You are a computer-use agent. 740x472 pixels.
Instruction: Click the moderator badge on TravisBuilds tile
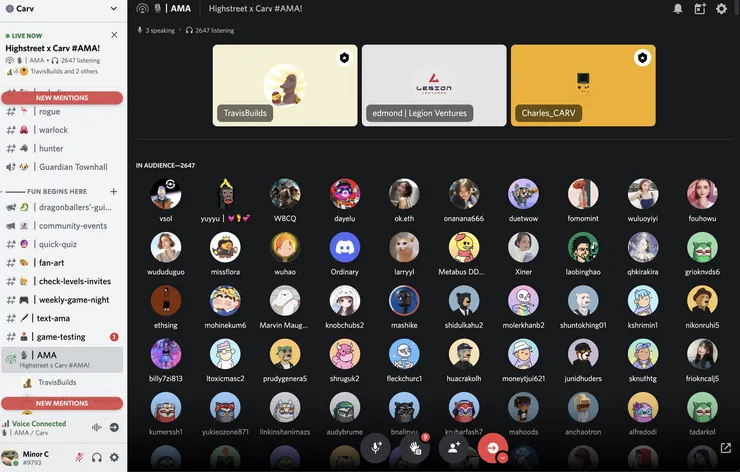(x=345, y=58)
